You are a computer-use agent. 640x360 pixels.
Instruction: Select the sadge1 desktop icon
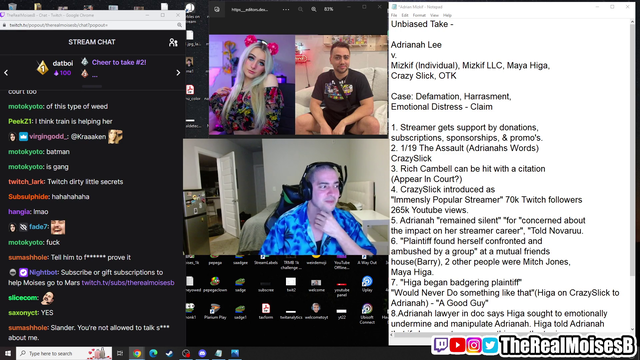coord(240,311)
